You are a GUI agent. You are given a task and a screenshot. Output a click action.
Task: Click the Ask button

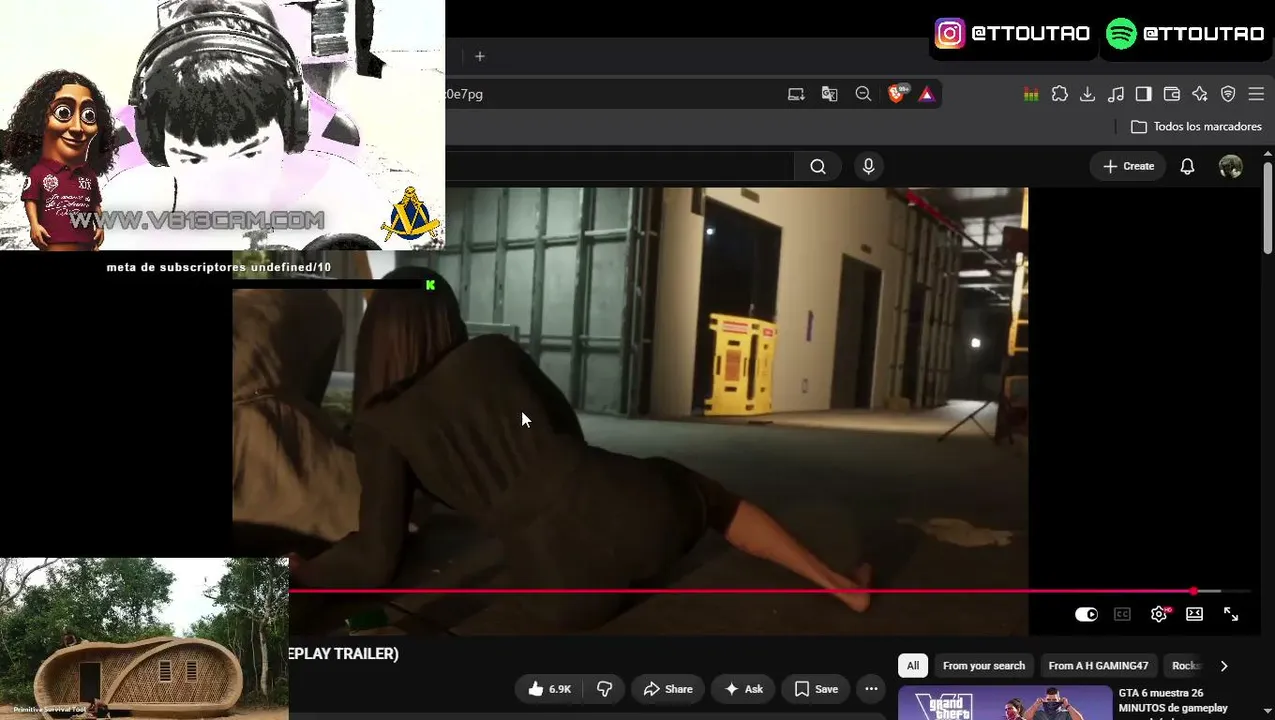(x=743, y=689)
